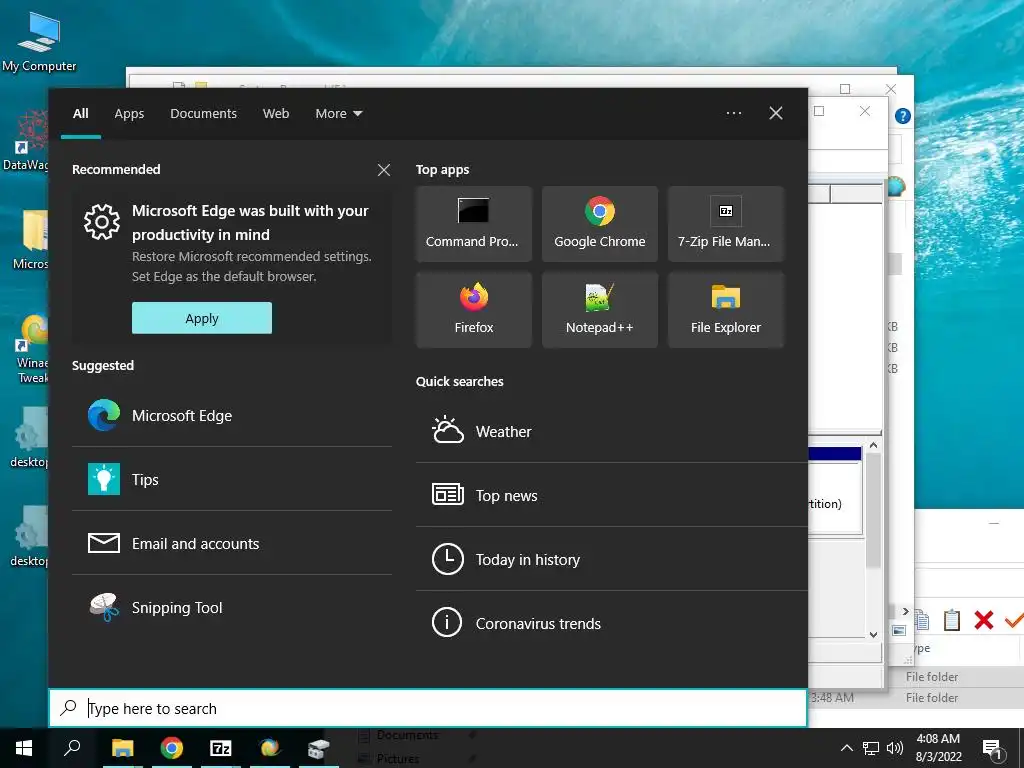This screenshot has width=1024, height=768.
Task: Select the All search tab
Action: click(x=80, y=114)
